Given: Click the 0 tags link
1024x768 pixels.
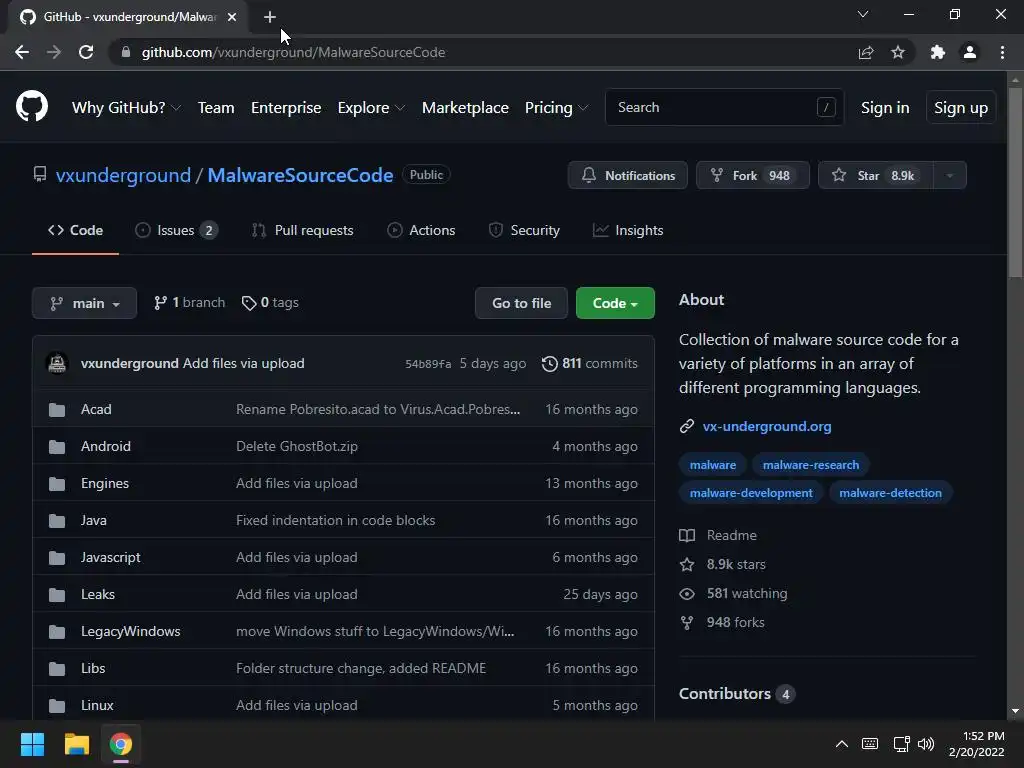Looking at the screenshot, I should pyautogui.click(x=270, y=303).
